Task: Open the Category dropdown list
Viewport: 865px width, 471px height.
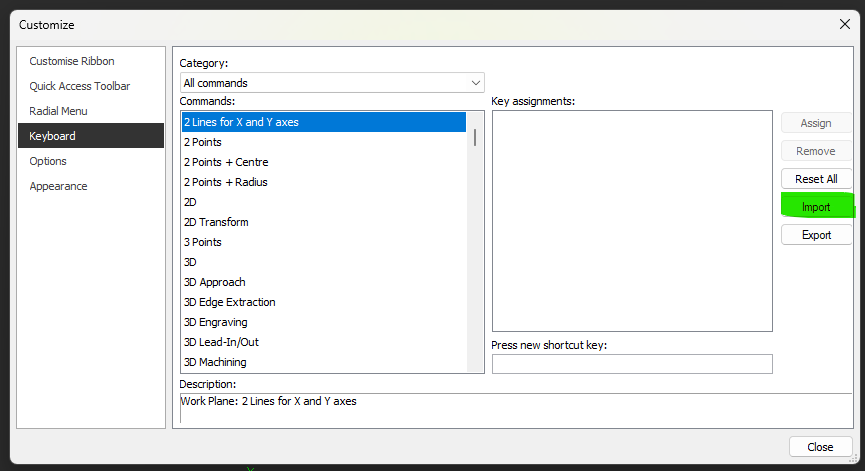Action: tap(332, 83)
